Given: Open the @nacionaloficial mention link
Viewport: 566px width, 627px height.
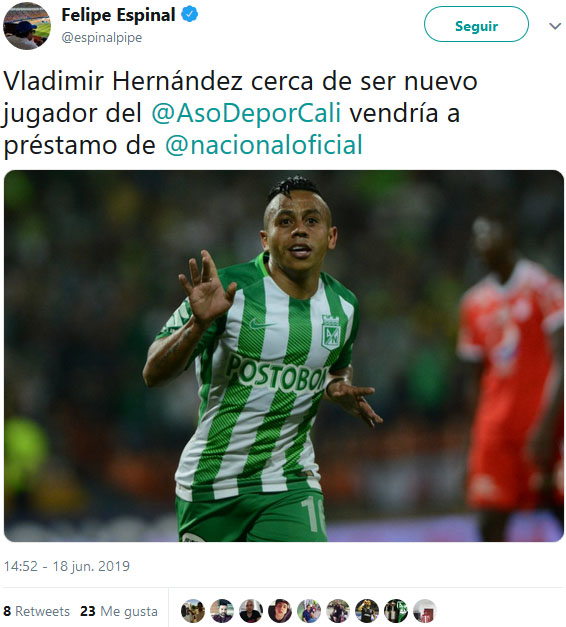Looking at the screenshot, I should tap(264, 145).
